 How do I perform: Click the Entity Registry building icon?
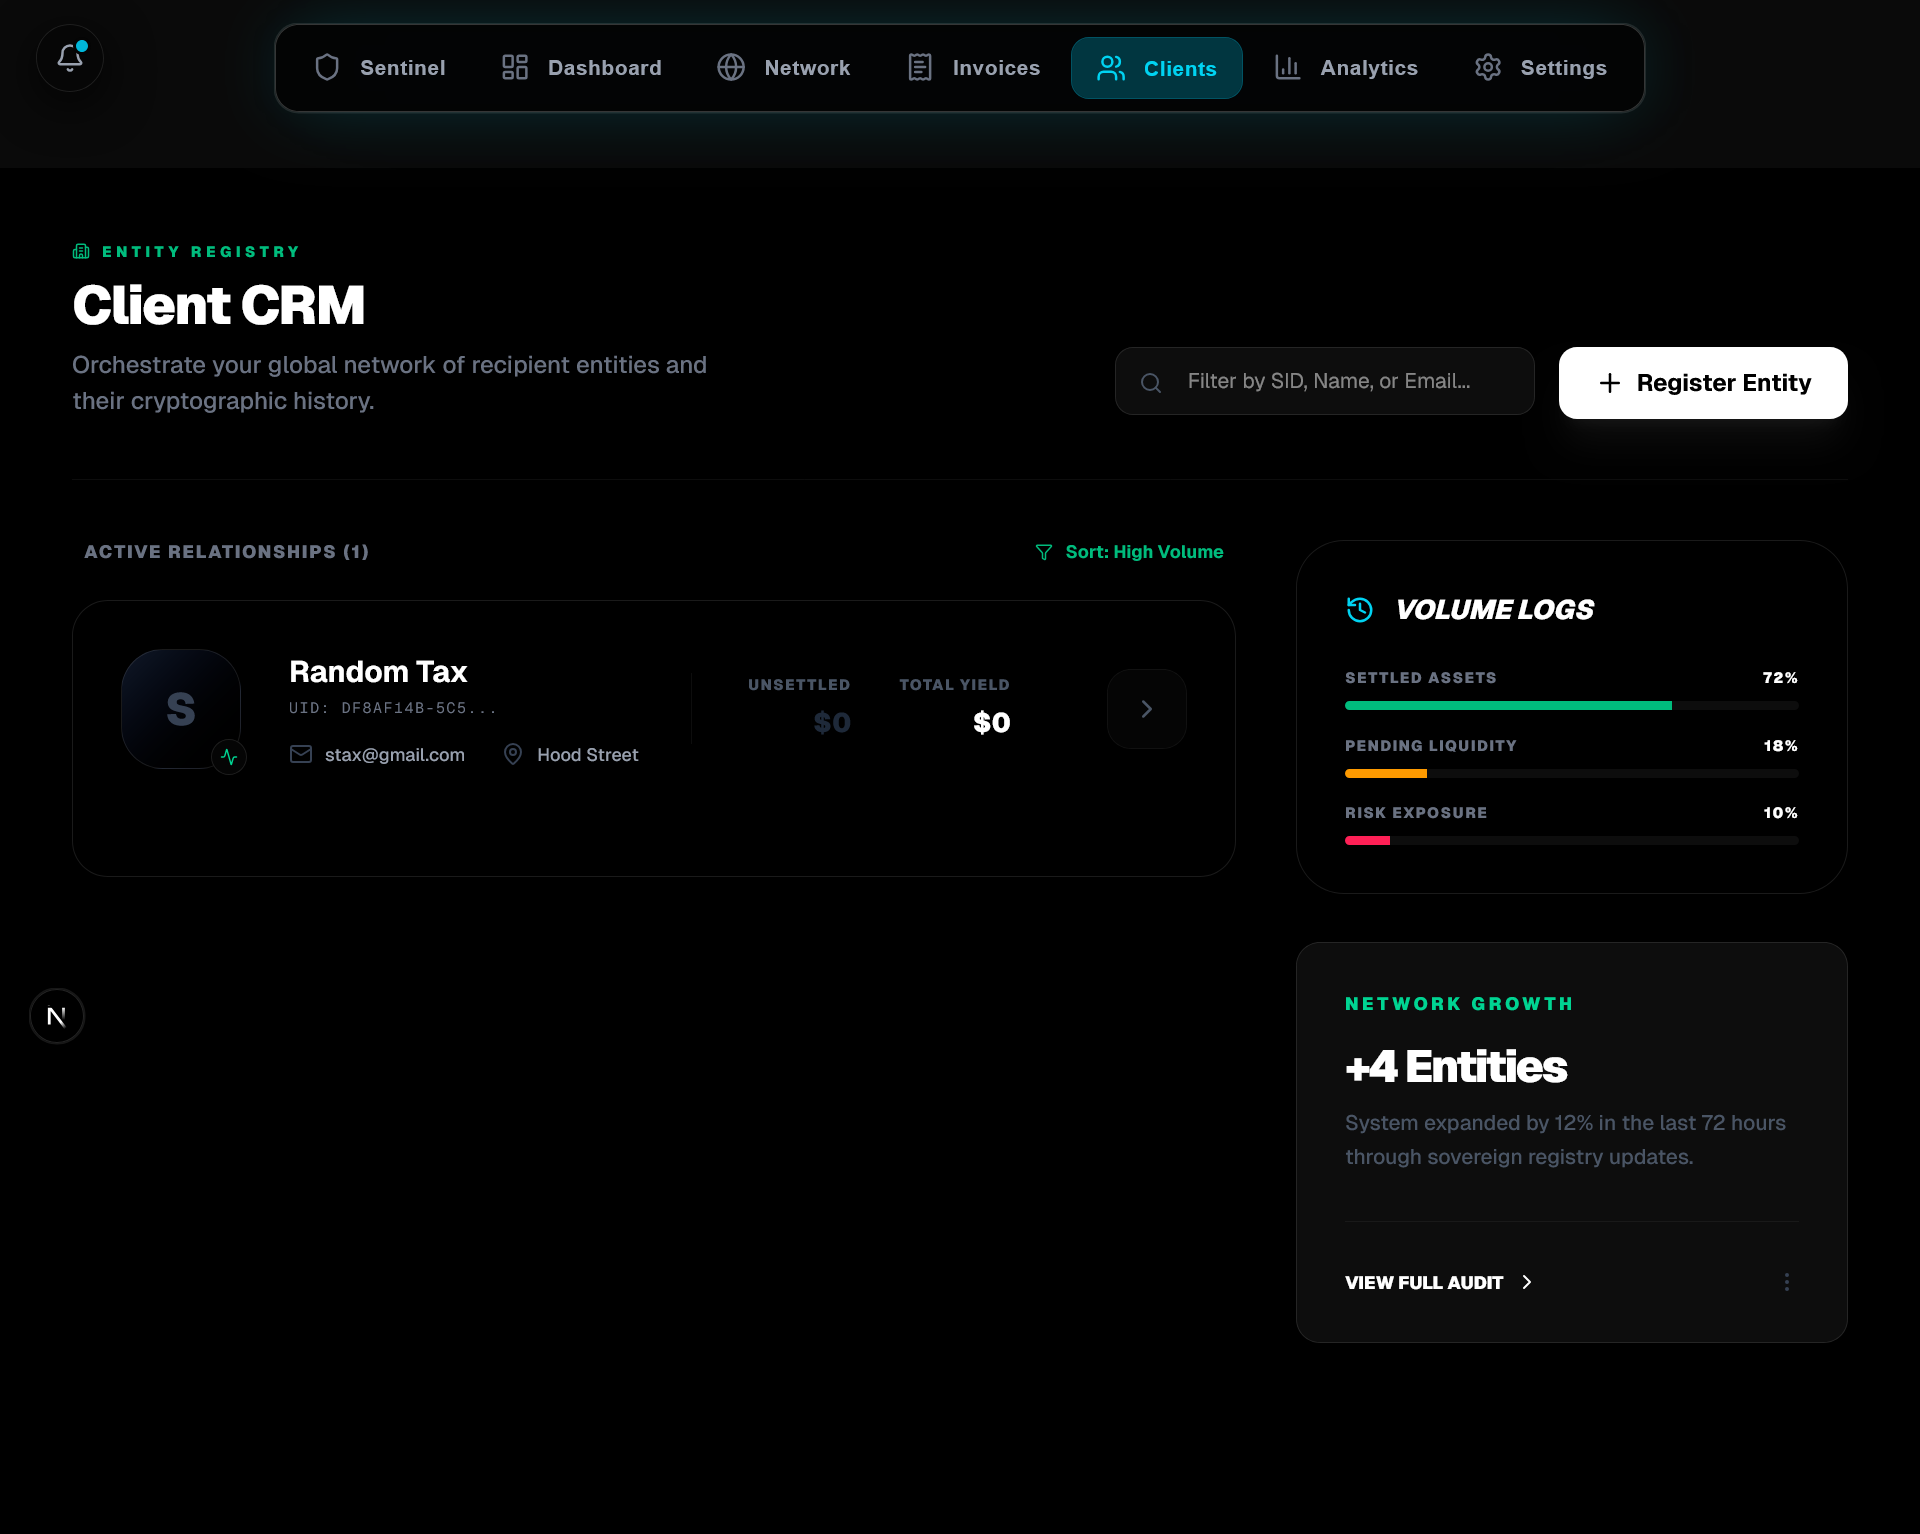point(81,252)
